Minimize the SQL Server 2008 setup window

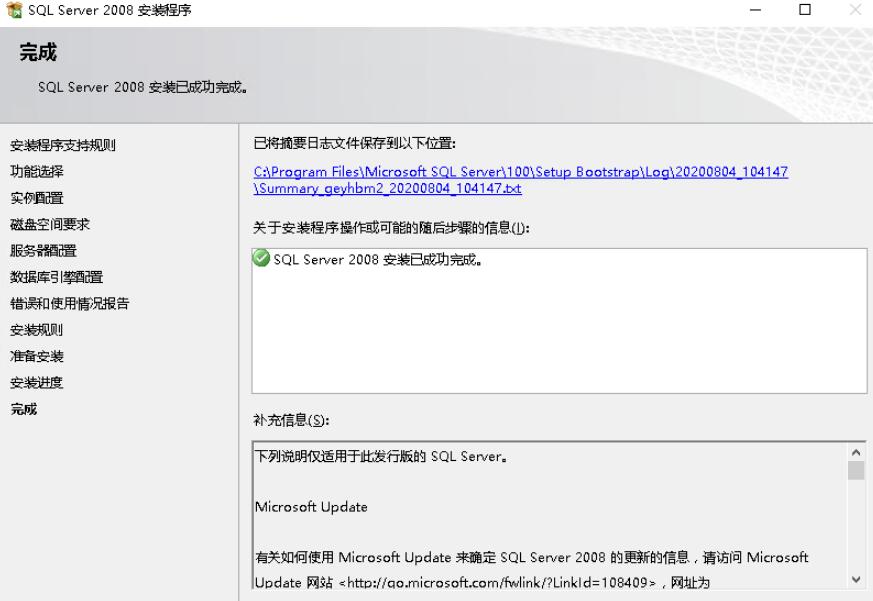click(756, 9)
